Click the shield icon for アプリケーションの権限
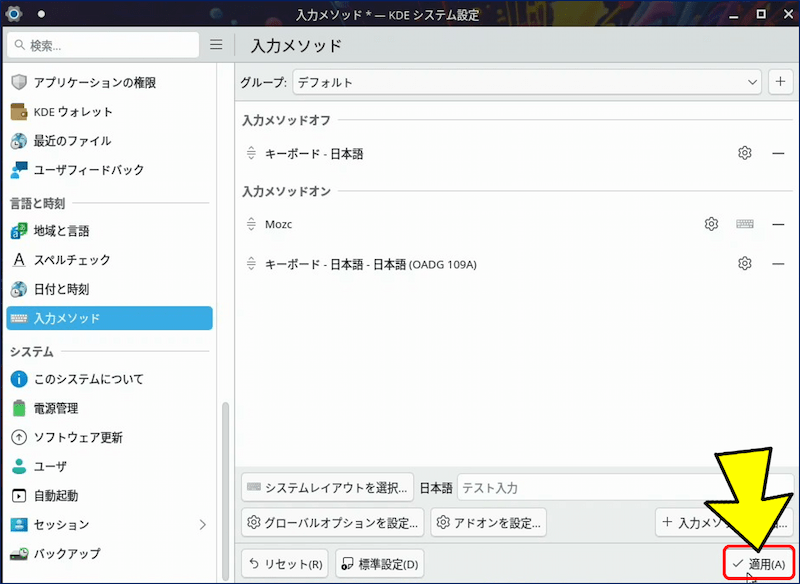800x584 pixels. coord(19,82)
